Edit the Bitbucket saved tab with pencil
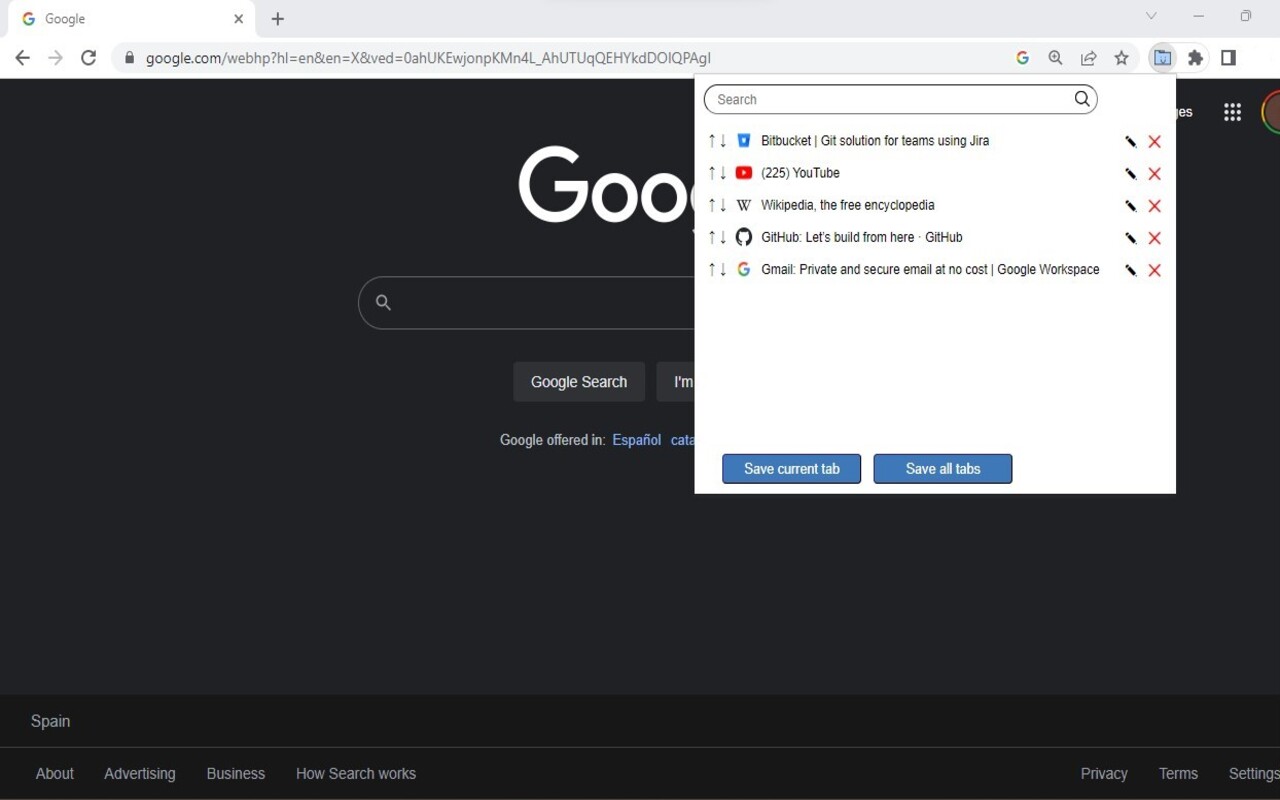Screen dimensions: 1280x800 point(1131,142)
